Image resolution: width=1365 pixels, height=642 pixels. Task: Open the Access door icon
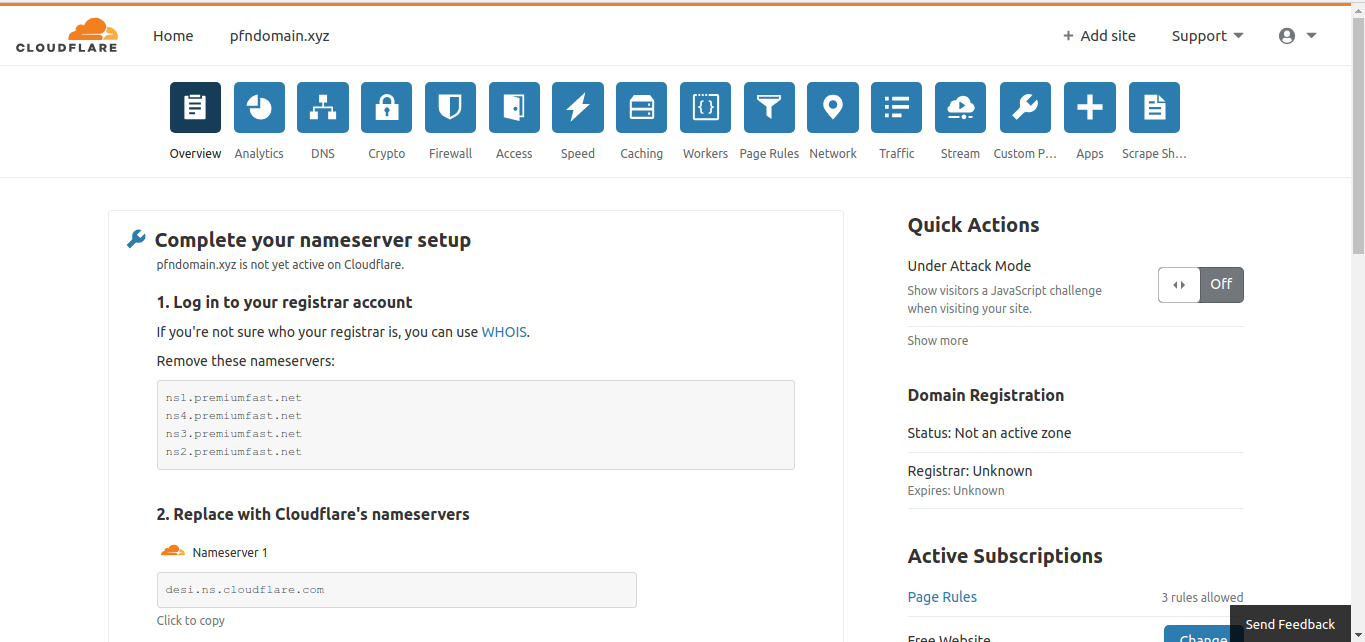(514, 107)
